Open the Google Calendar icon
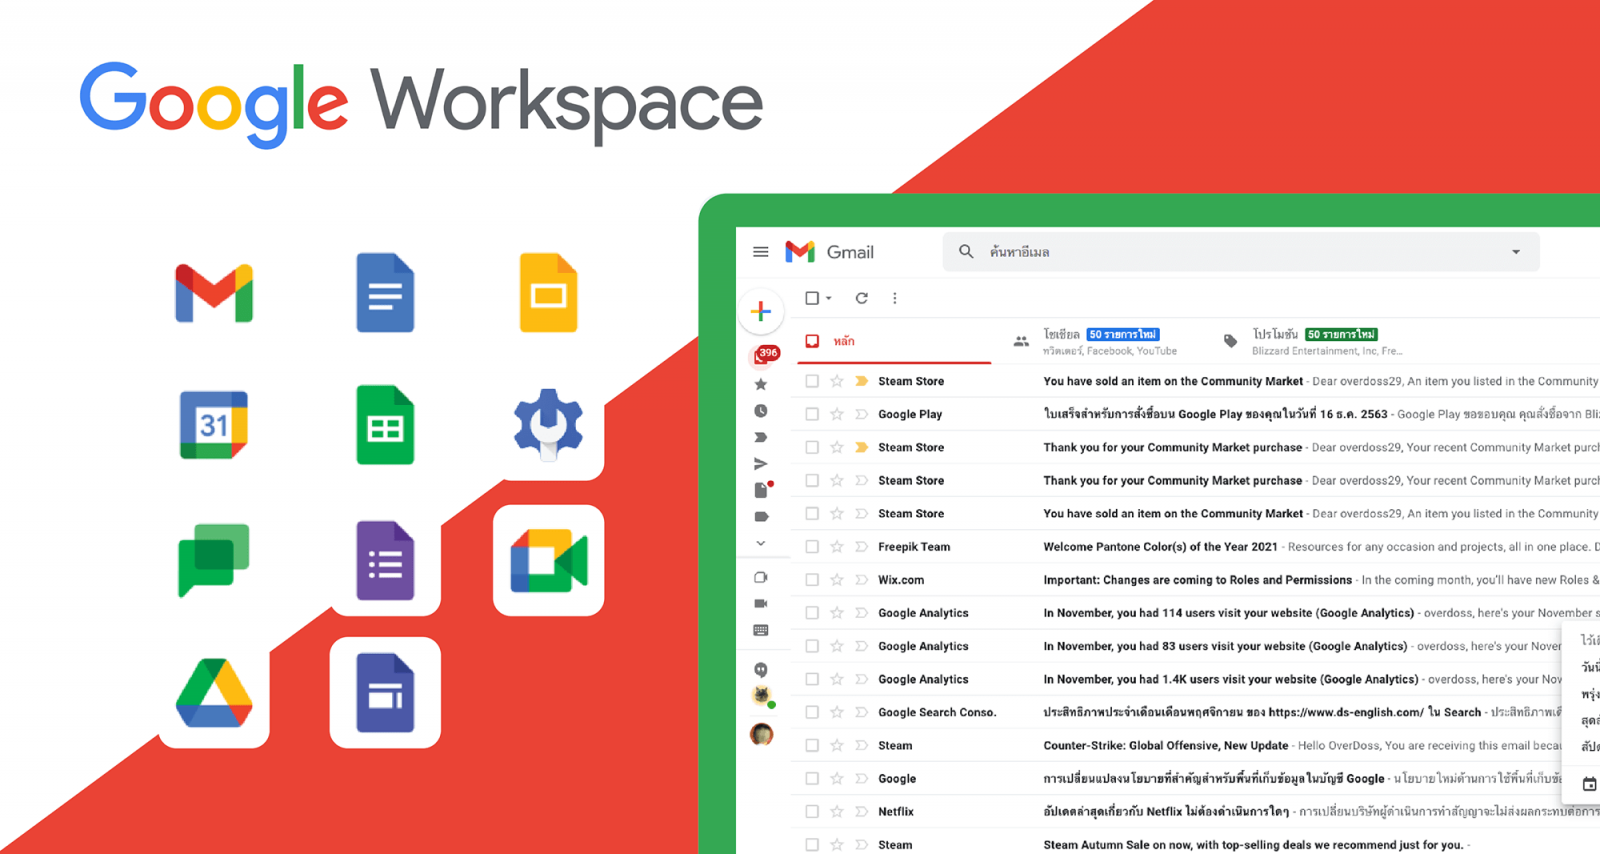 tap(214, 425)
